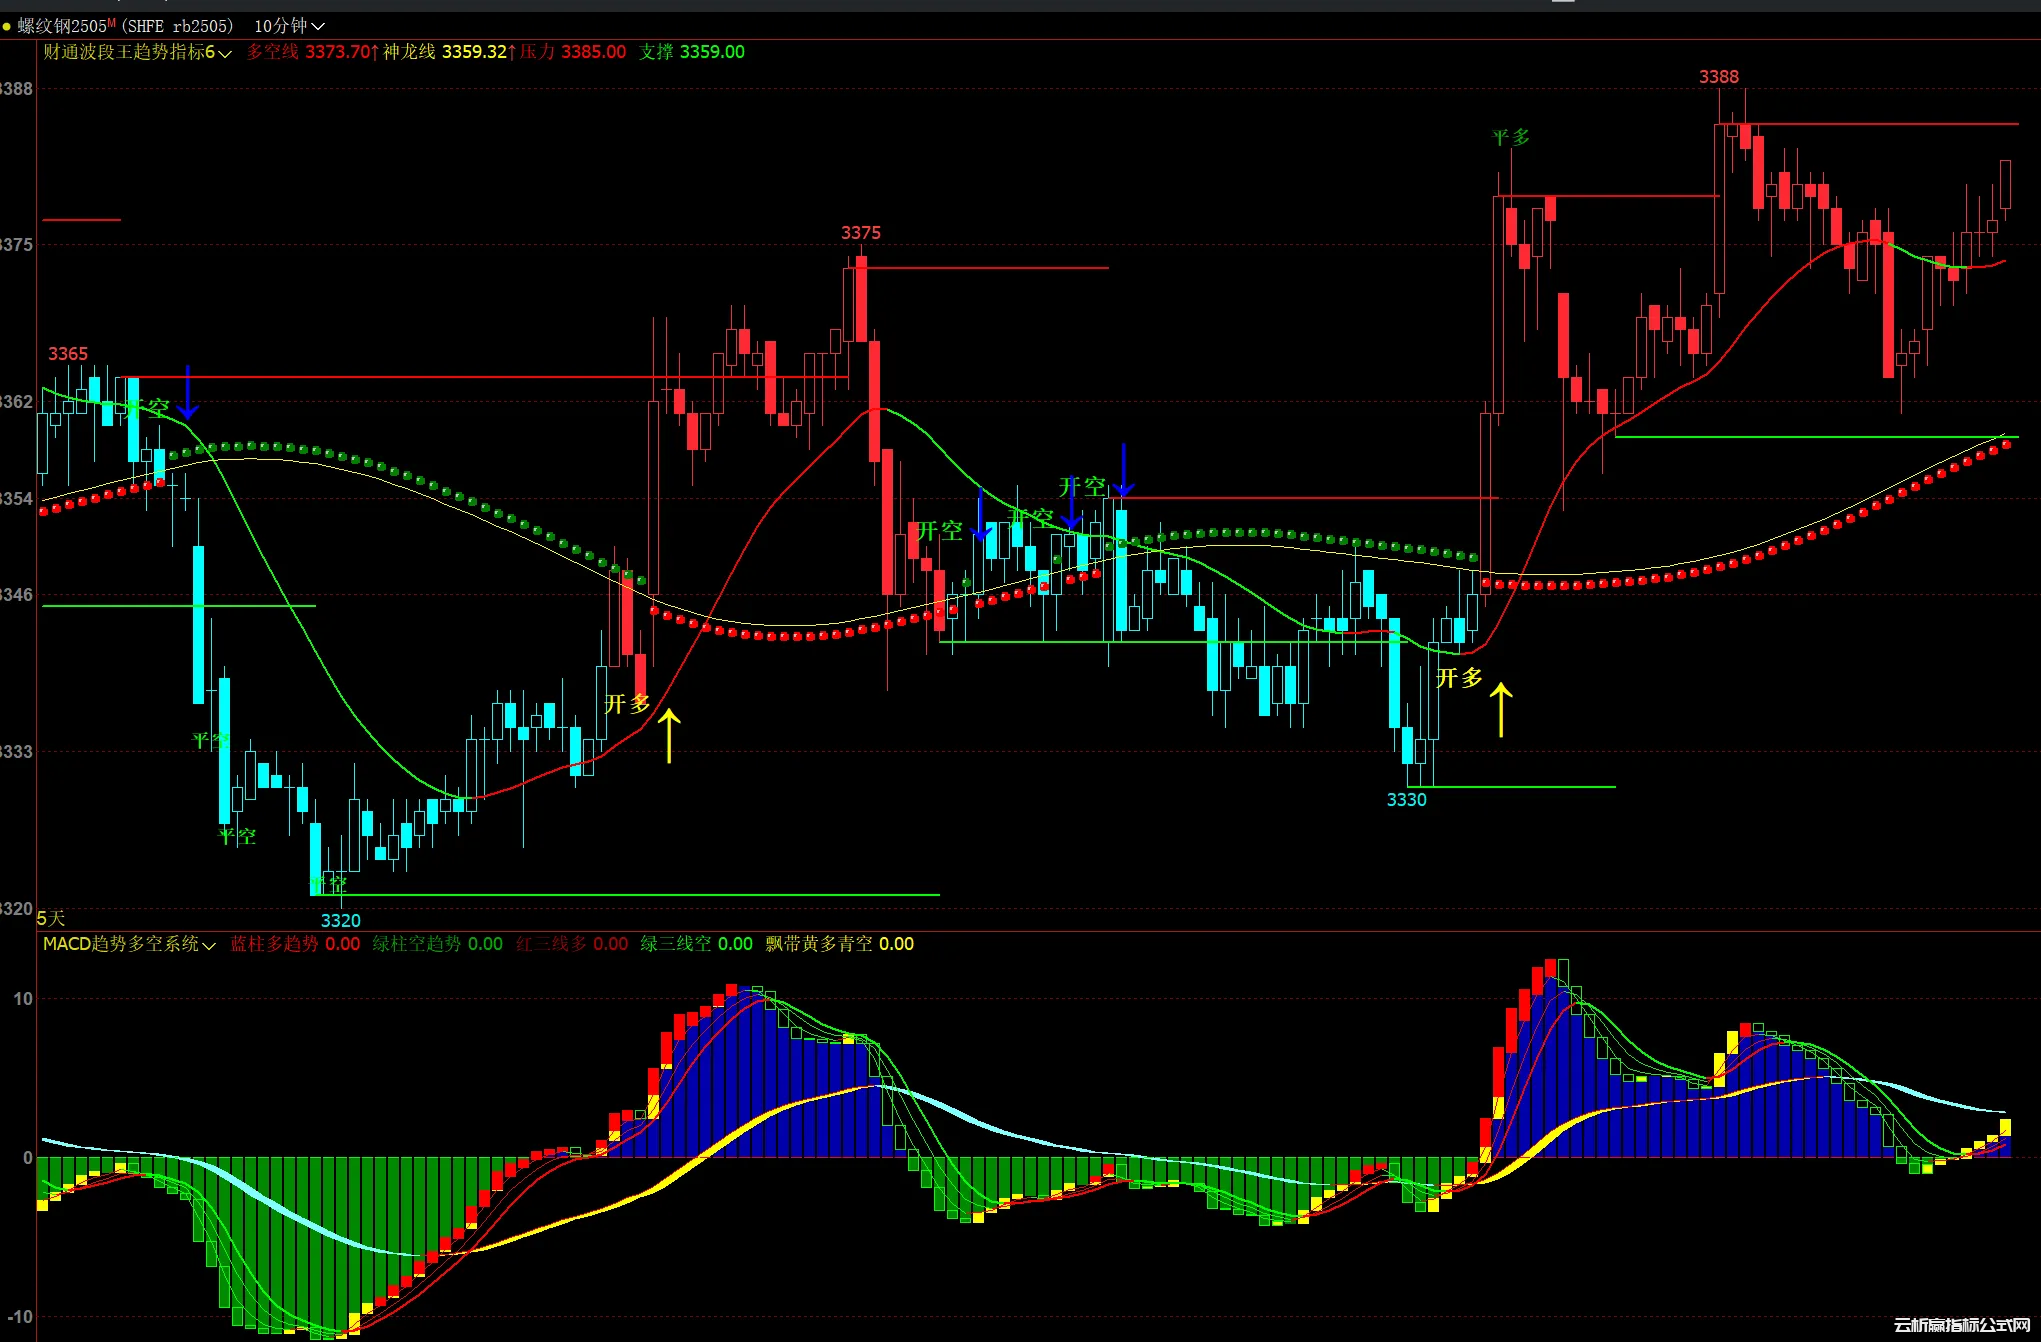Click the blue down arrow above rightmost 开空
Viewport: 2041px width, 1342px height.
click(x=1124, y=470)
